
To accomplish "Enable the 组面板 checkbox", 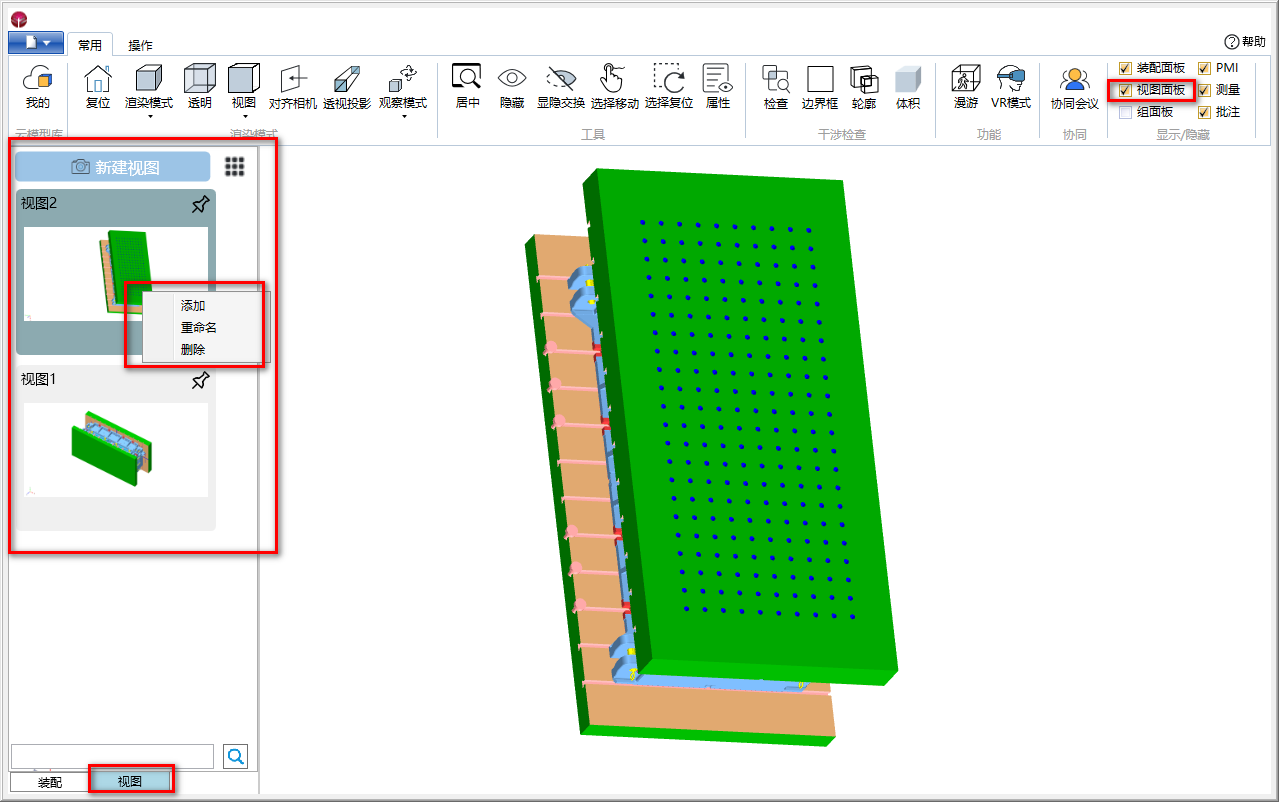I will tap(1126, 112).
